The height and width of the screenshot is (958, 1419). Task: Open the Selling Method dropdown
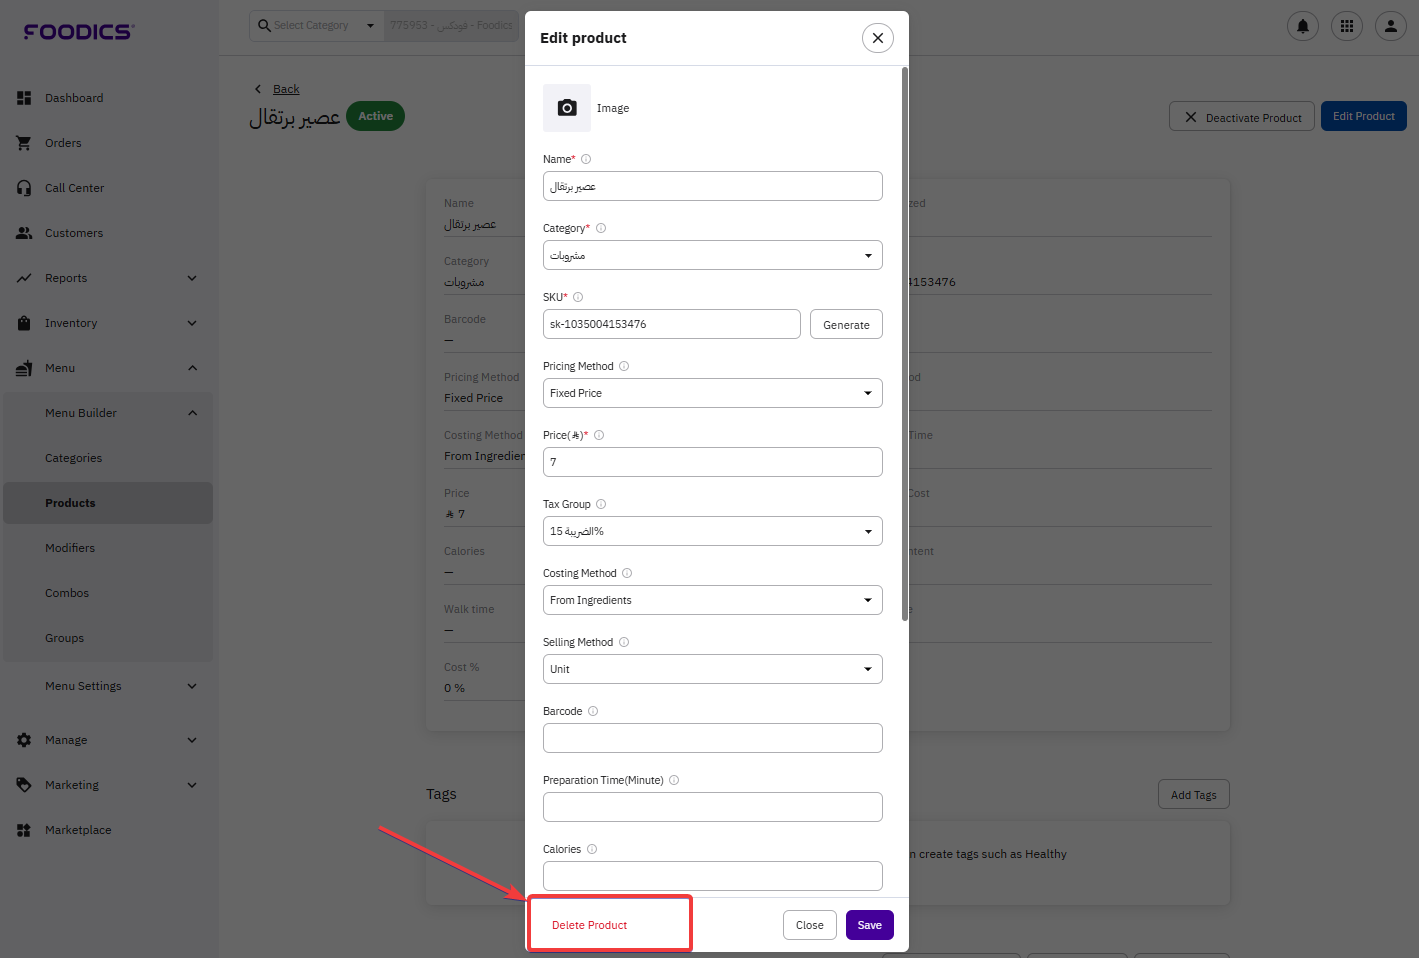712,669
